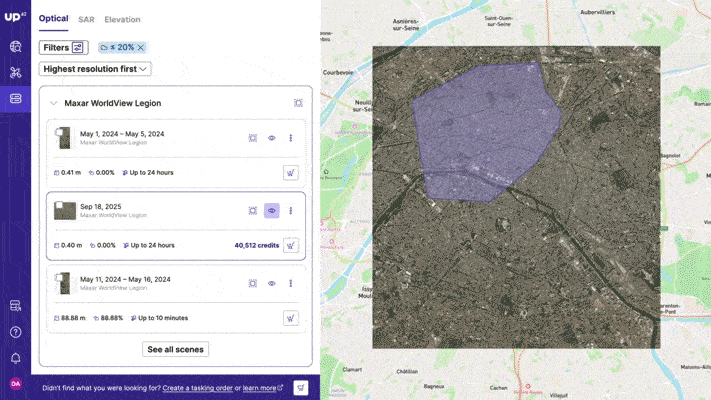Viewport: 711px width, 400px height.
Task: Add Sep 18, 2025 scene to cart
Action: [291, 245]
